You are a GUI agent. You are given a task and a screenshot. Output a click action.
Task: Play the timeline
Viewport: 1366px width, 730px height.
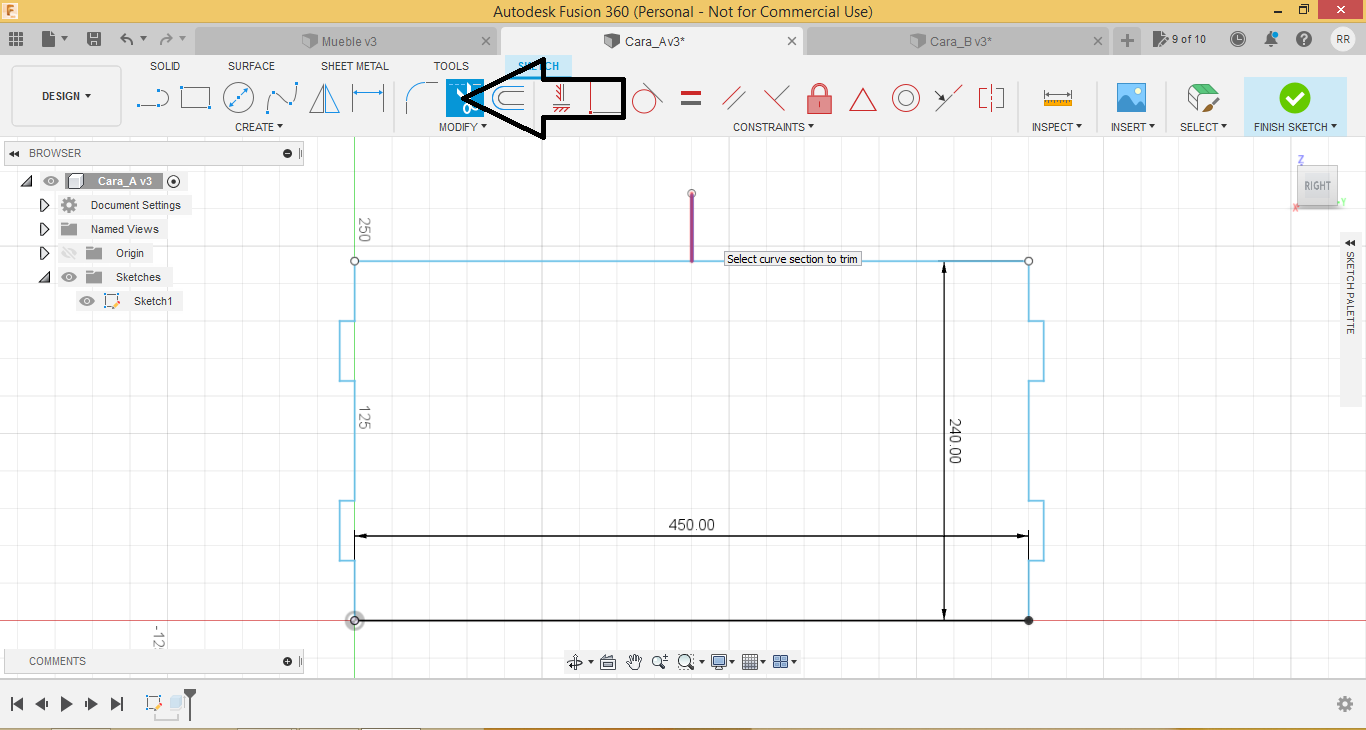coord(66,704)
